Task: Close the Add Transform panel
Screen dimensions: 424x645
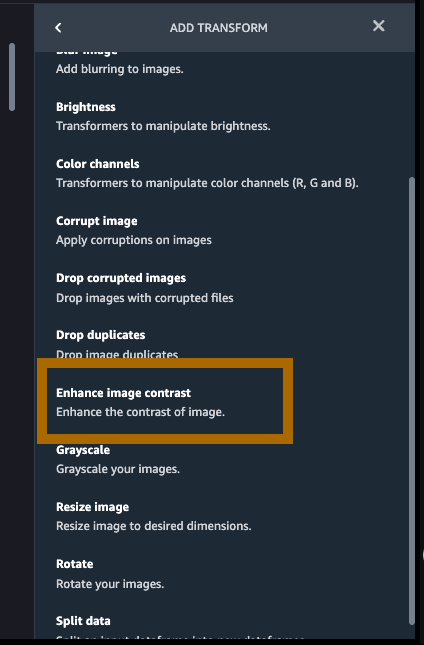Action: [x=378, y=26]
